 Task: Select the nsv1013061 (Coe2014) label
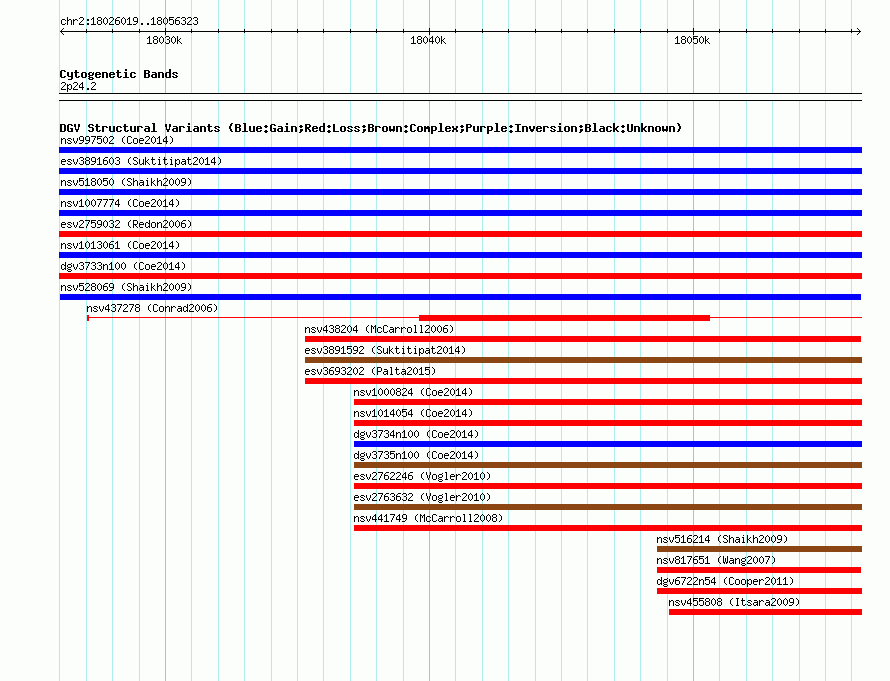click(x=120, y=245)
